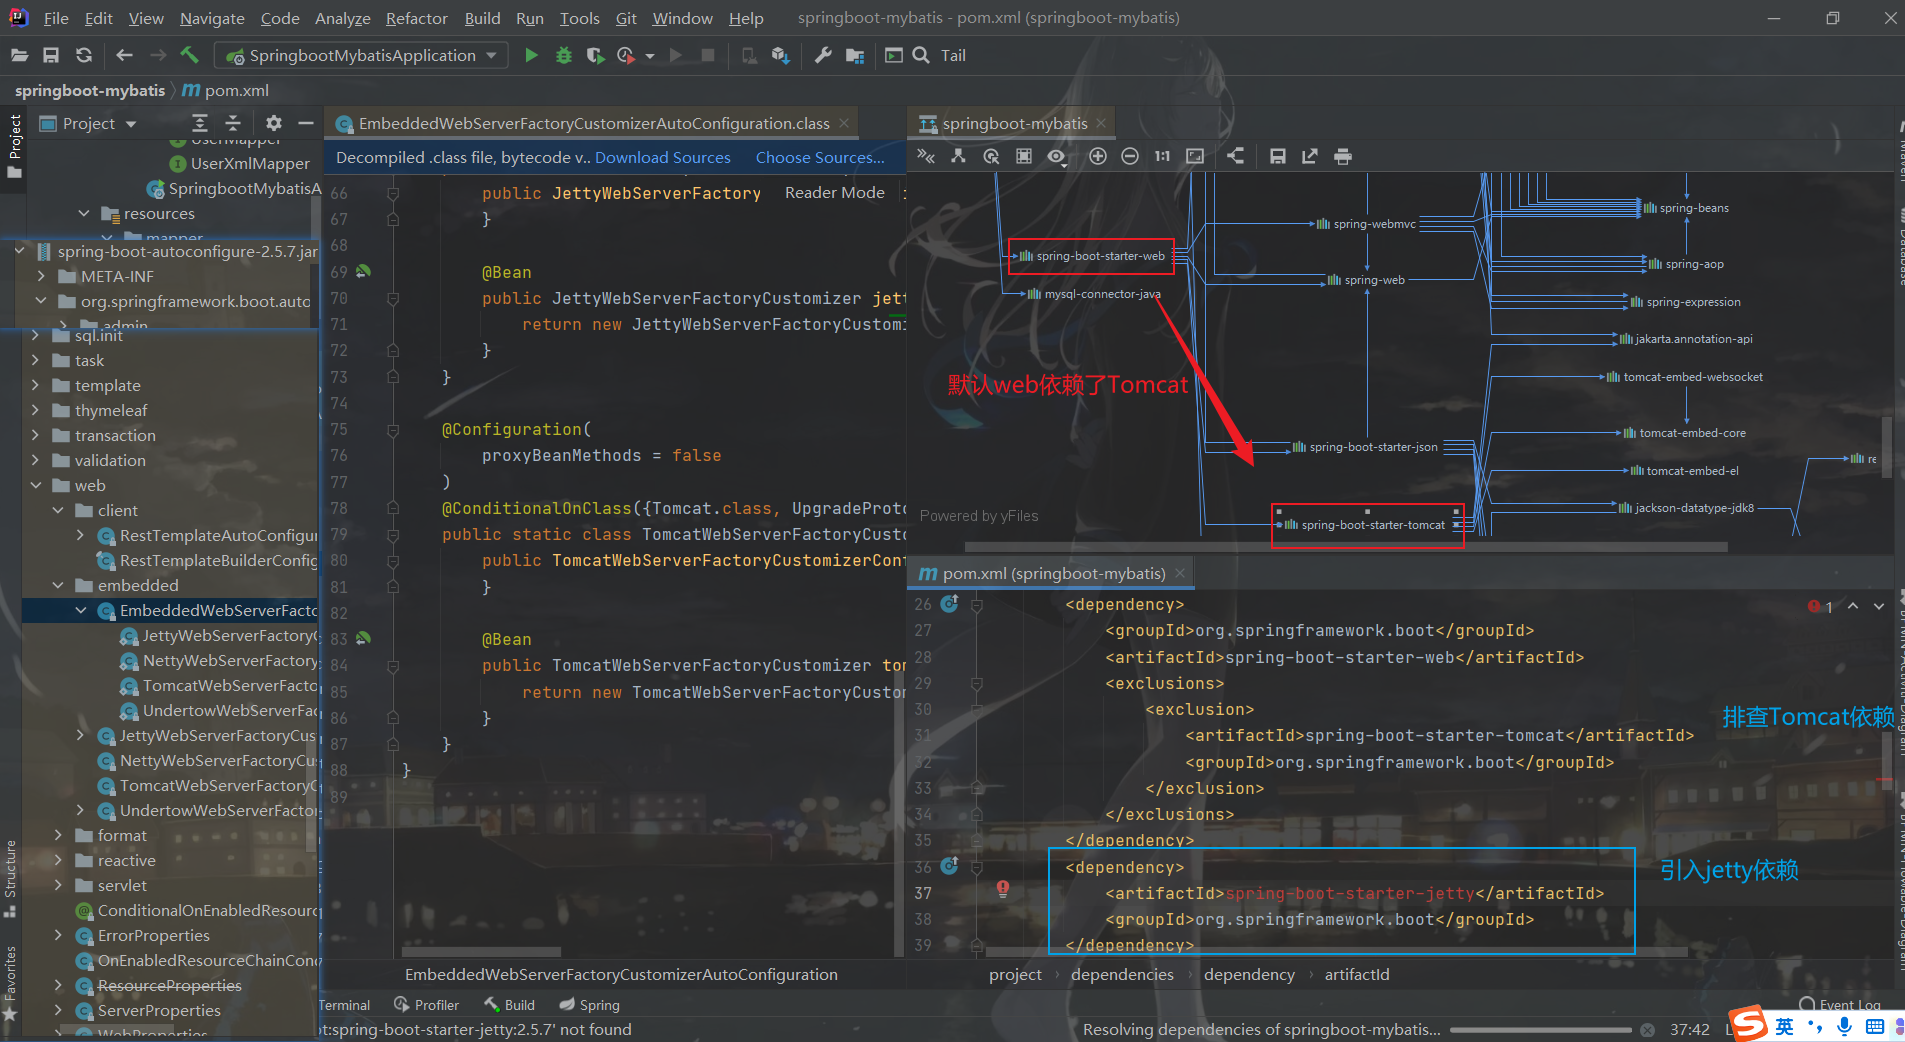
Task: Change the diagram visibility level with the eye icon
Action: click(x=1057, y=156)
